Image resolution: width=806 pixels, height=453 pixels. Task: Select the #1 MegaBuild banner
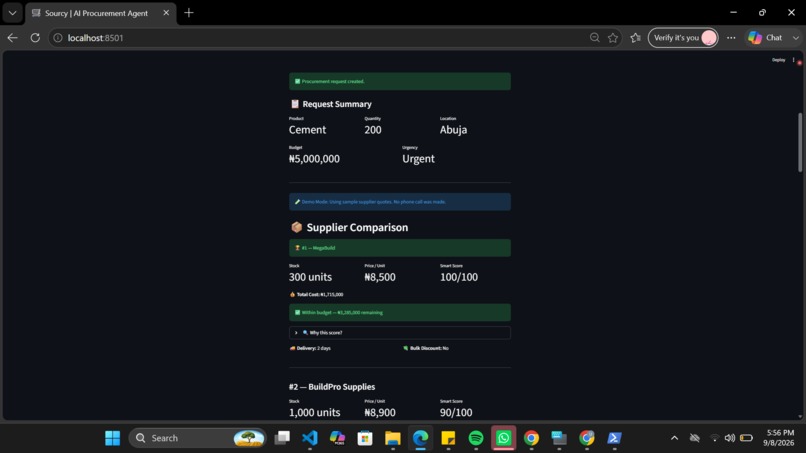400,248
